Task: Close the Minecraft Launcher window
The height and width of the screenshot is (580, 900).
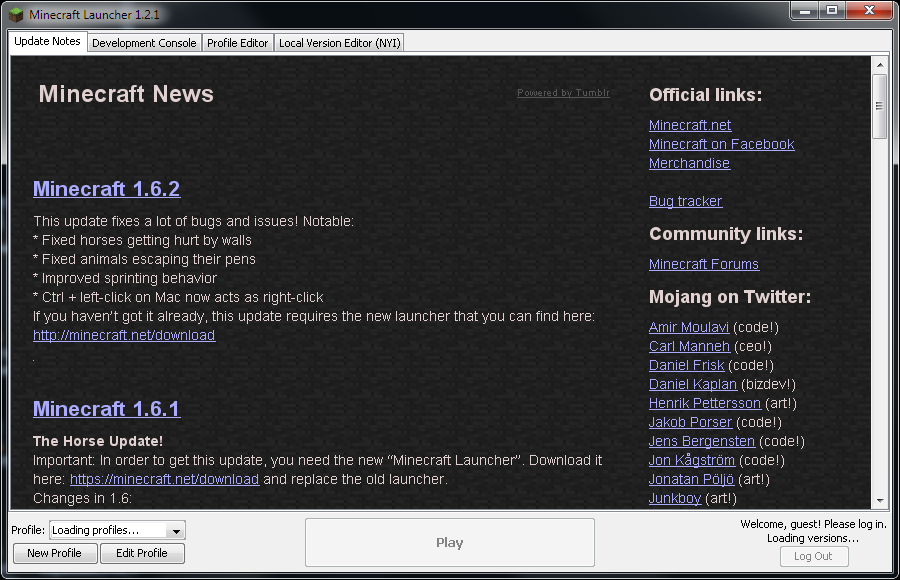Action: tap(869, 10)
